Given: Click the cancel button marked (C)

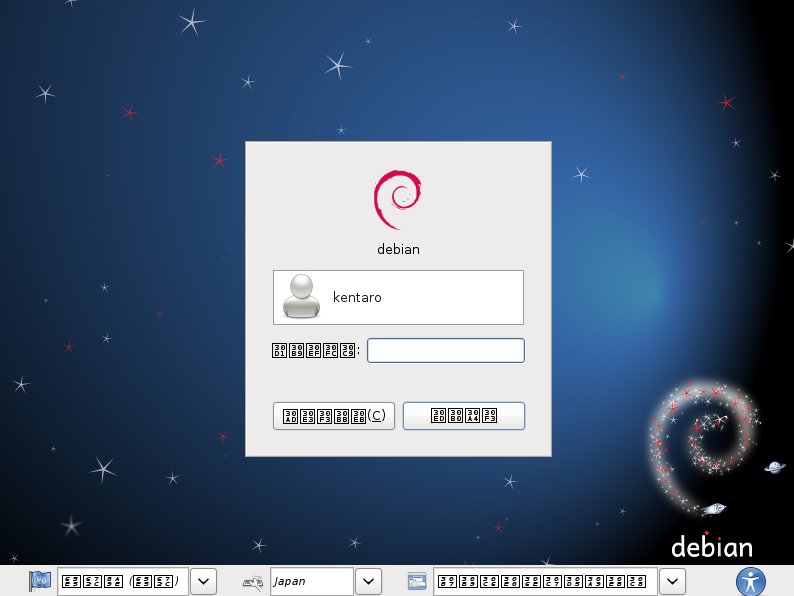Looking at the screenshot, I should click(x=334, y=416).
